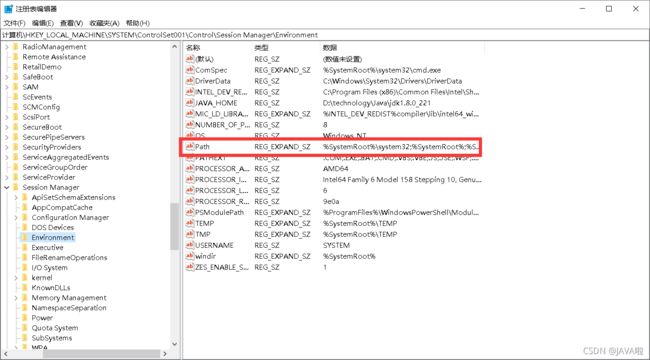Select the SubSystems key
650x360 pixels.
pos(51,338)
